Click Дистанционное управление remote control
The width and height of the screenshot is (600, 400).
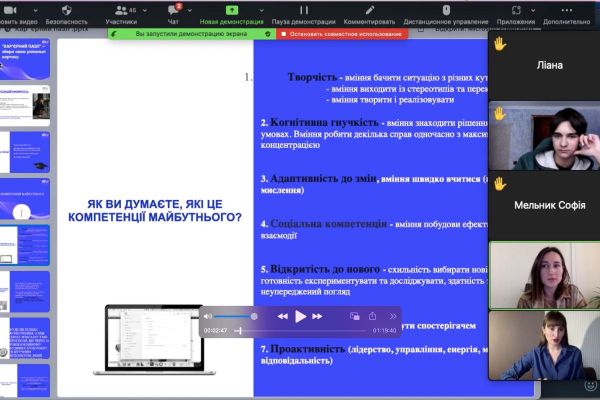[x=446, y=9]
